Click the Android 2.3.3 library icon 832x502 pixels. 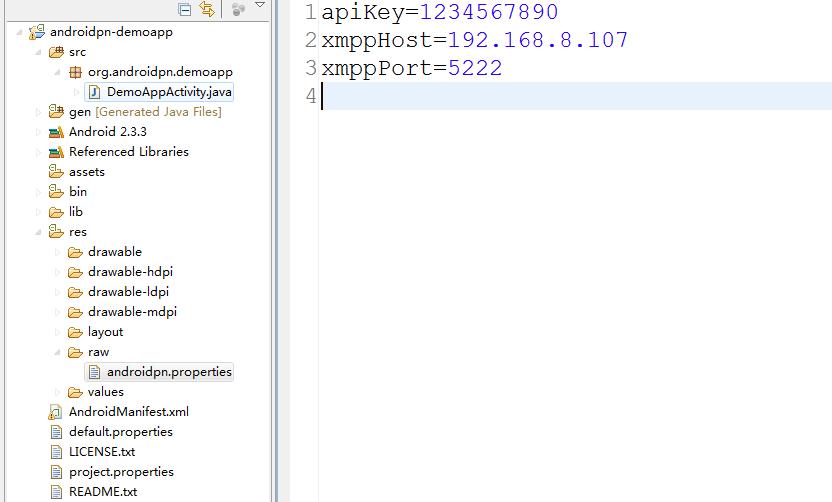(x=56, y=132)
